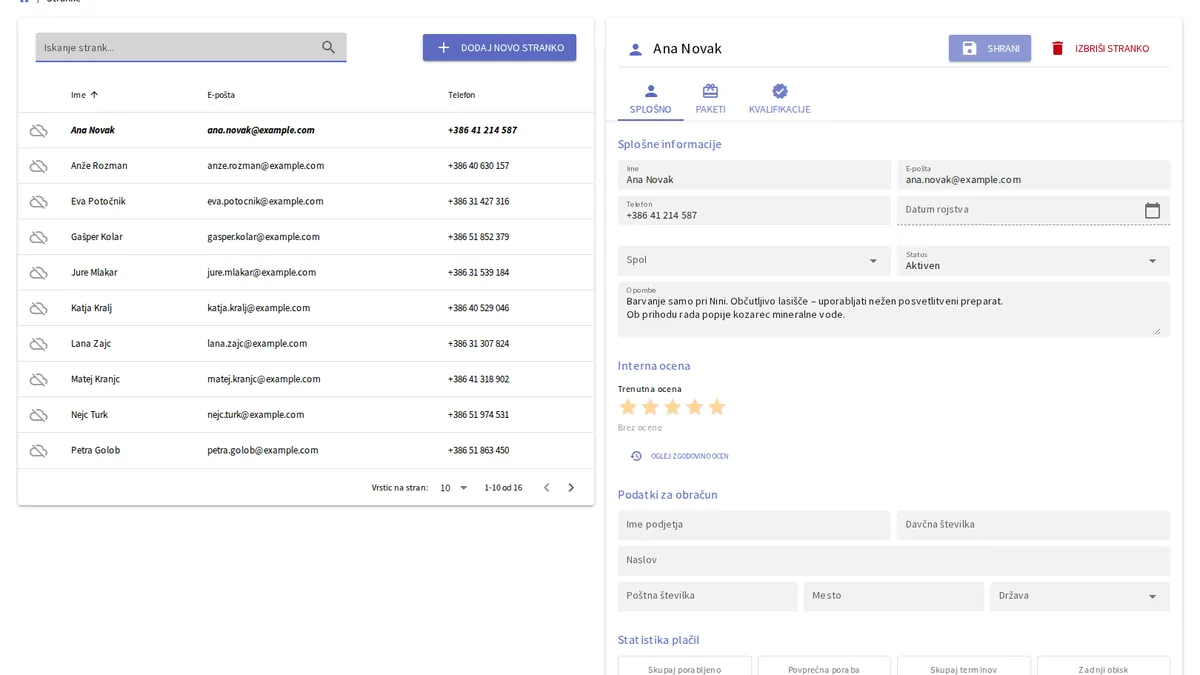
Task: Click the search magnifier icon
Action: click(328, 47)
